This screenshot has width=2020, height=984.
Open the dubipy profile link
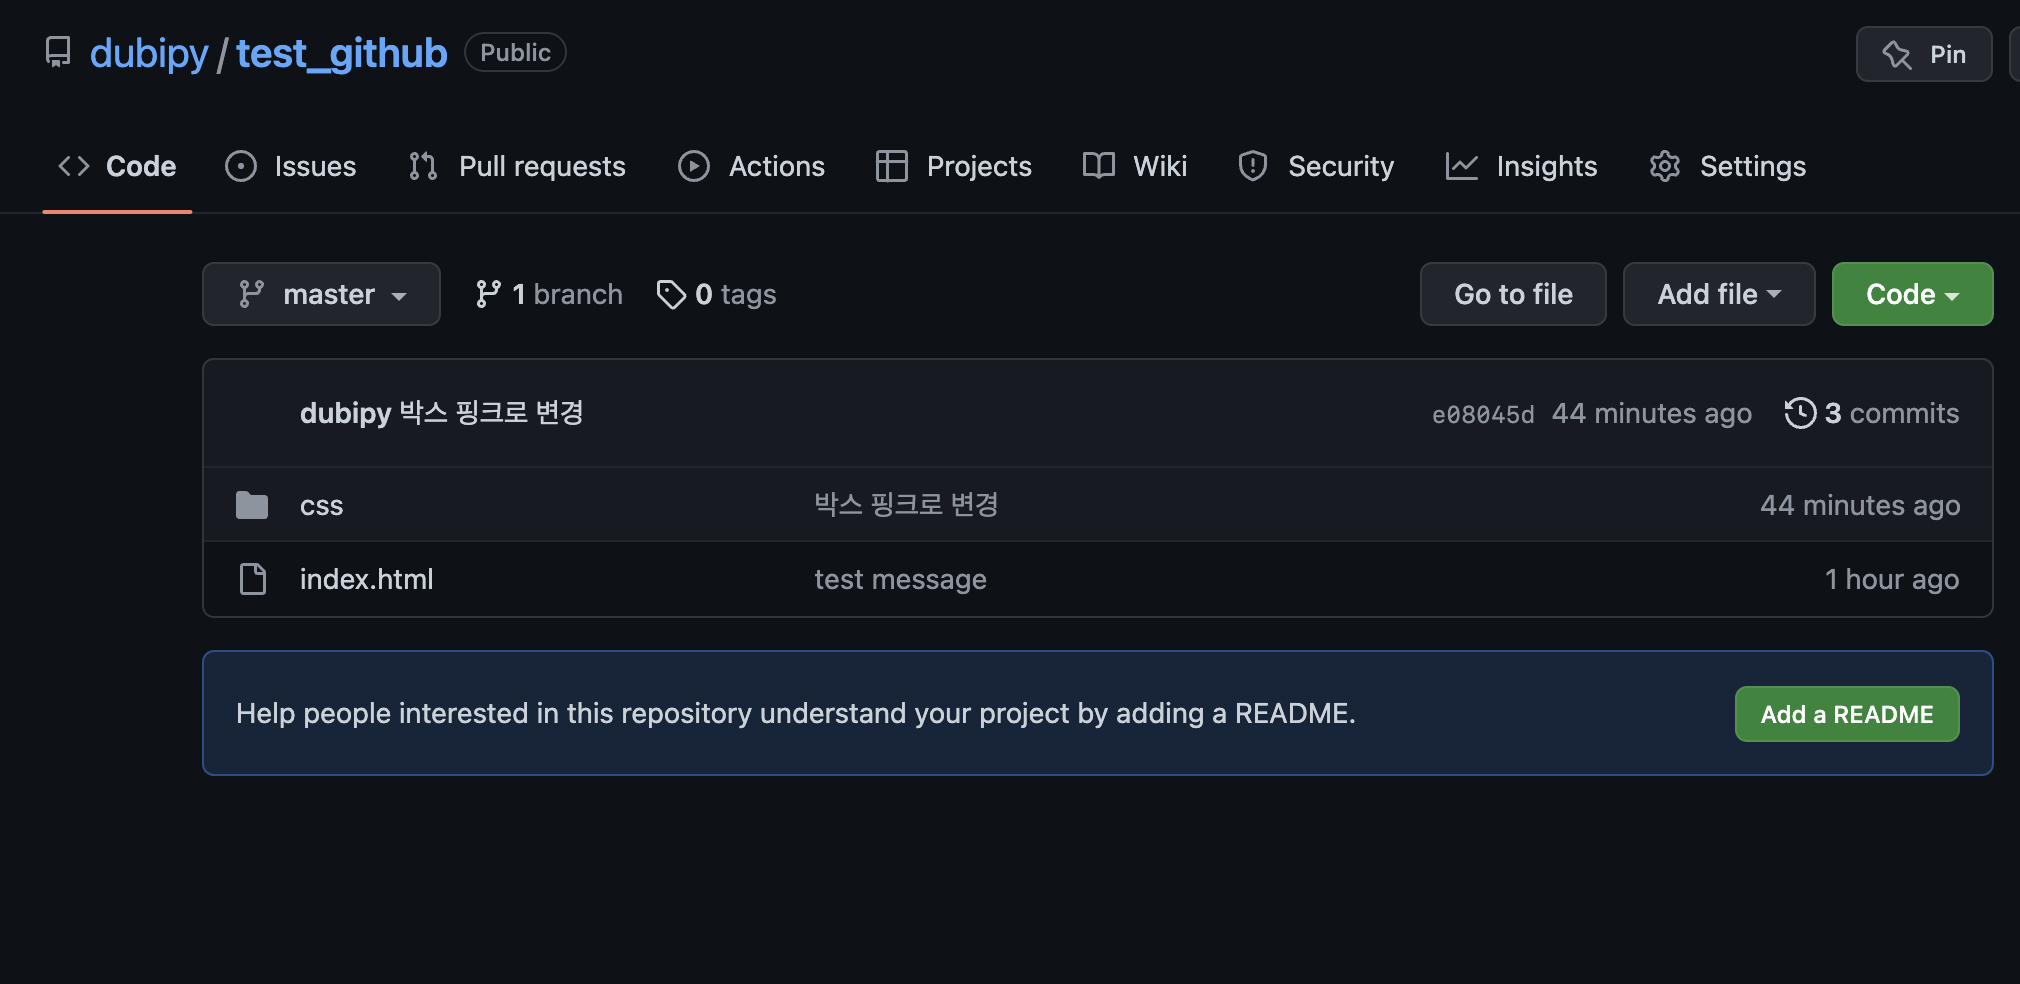[x=148, y=52]
